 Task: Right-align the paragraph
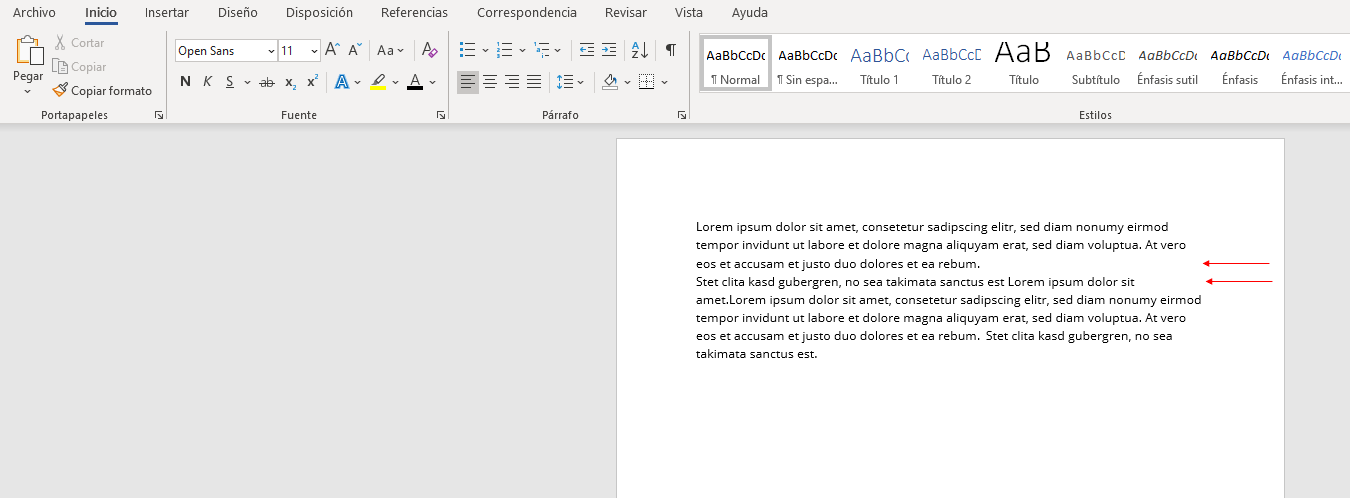tap(512, 82)
